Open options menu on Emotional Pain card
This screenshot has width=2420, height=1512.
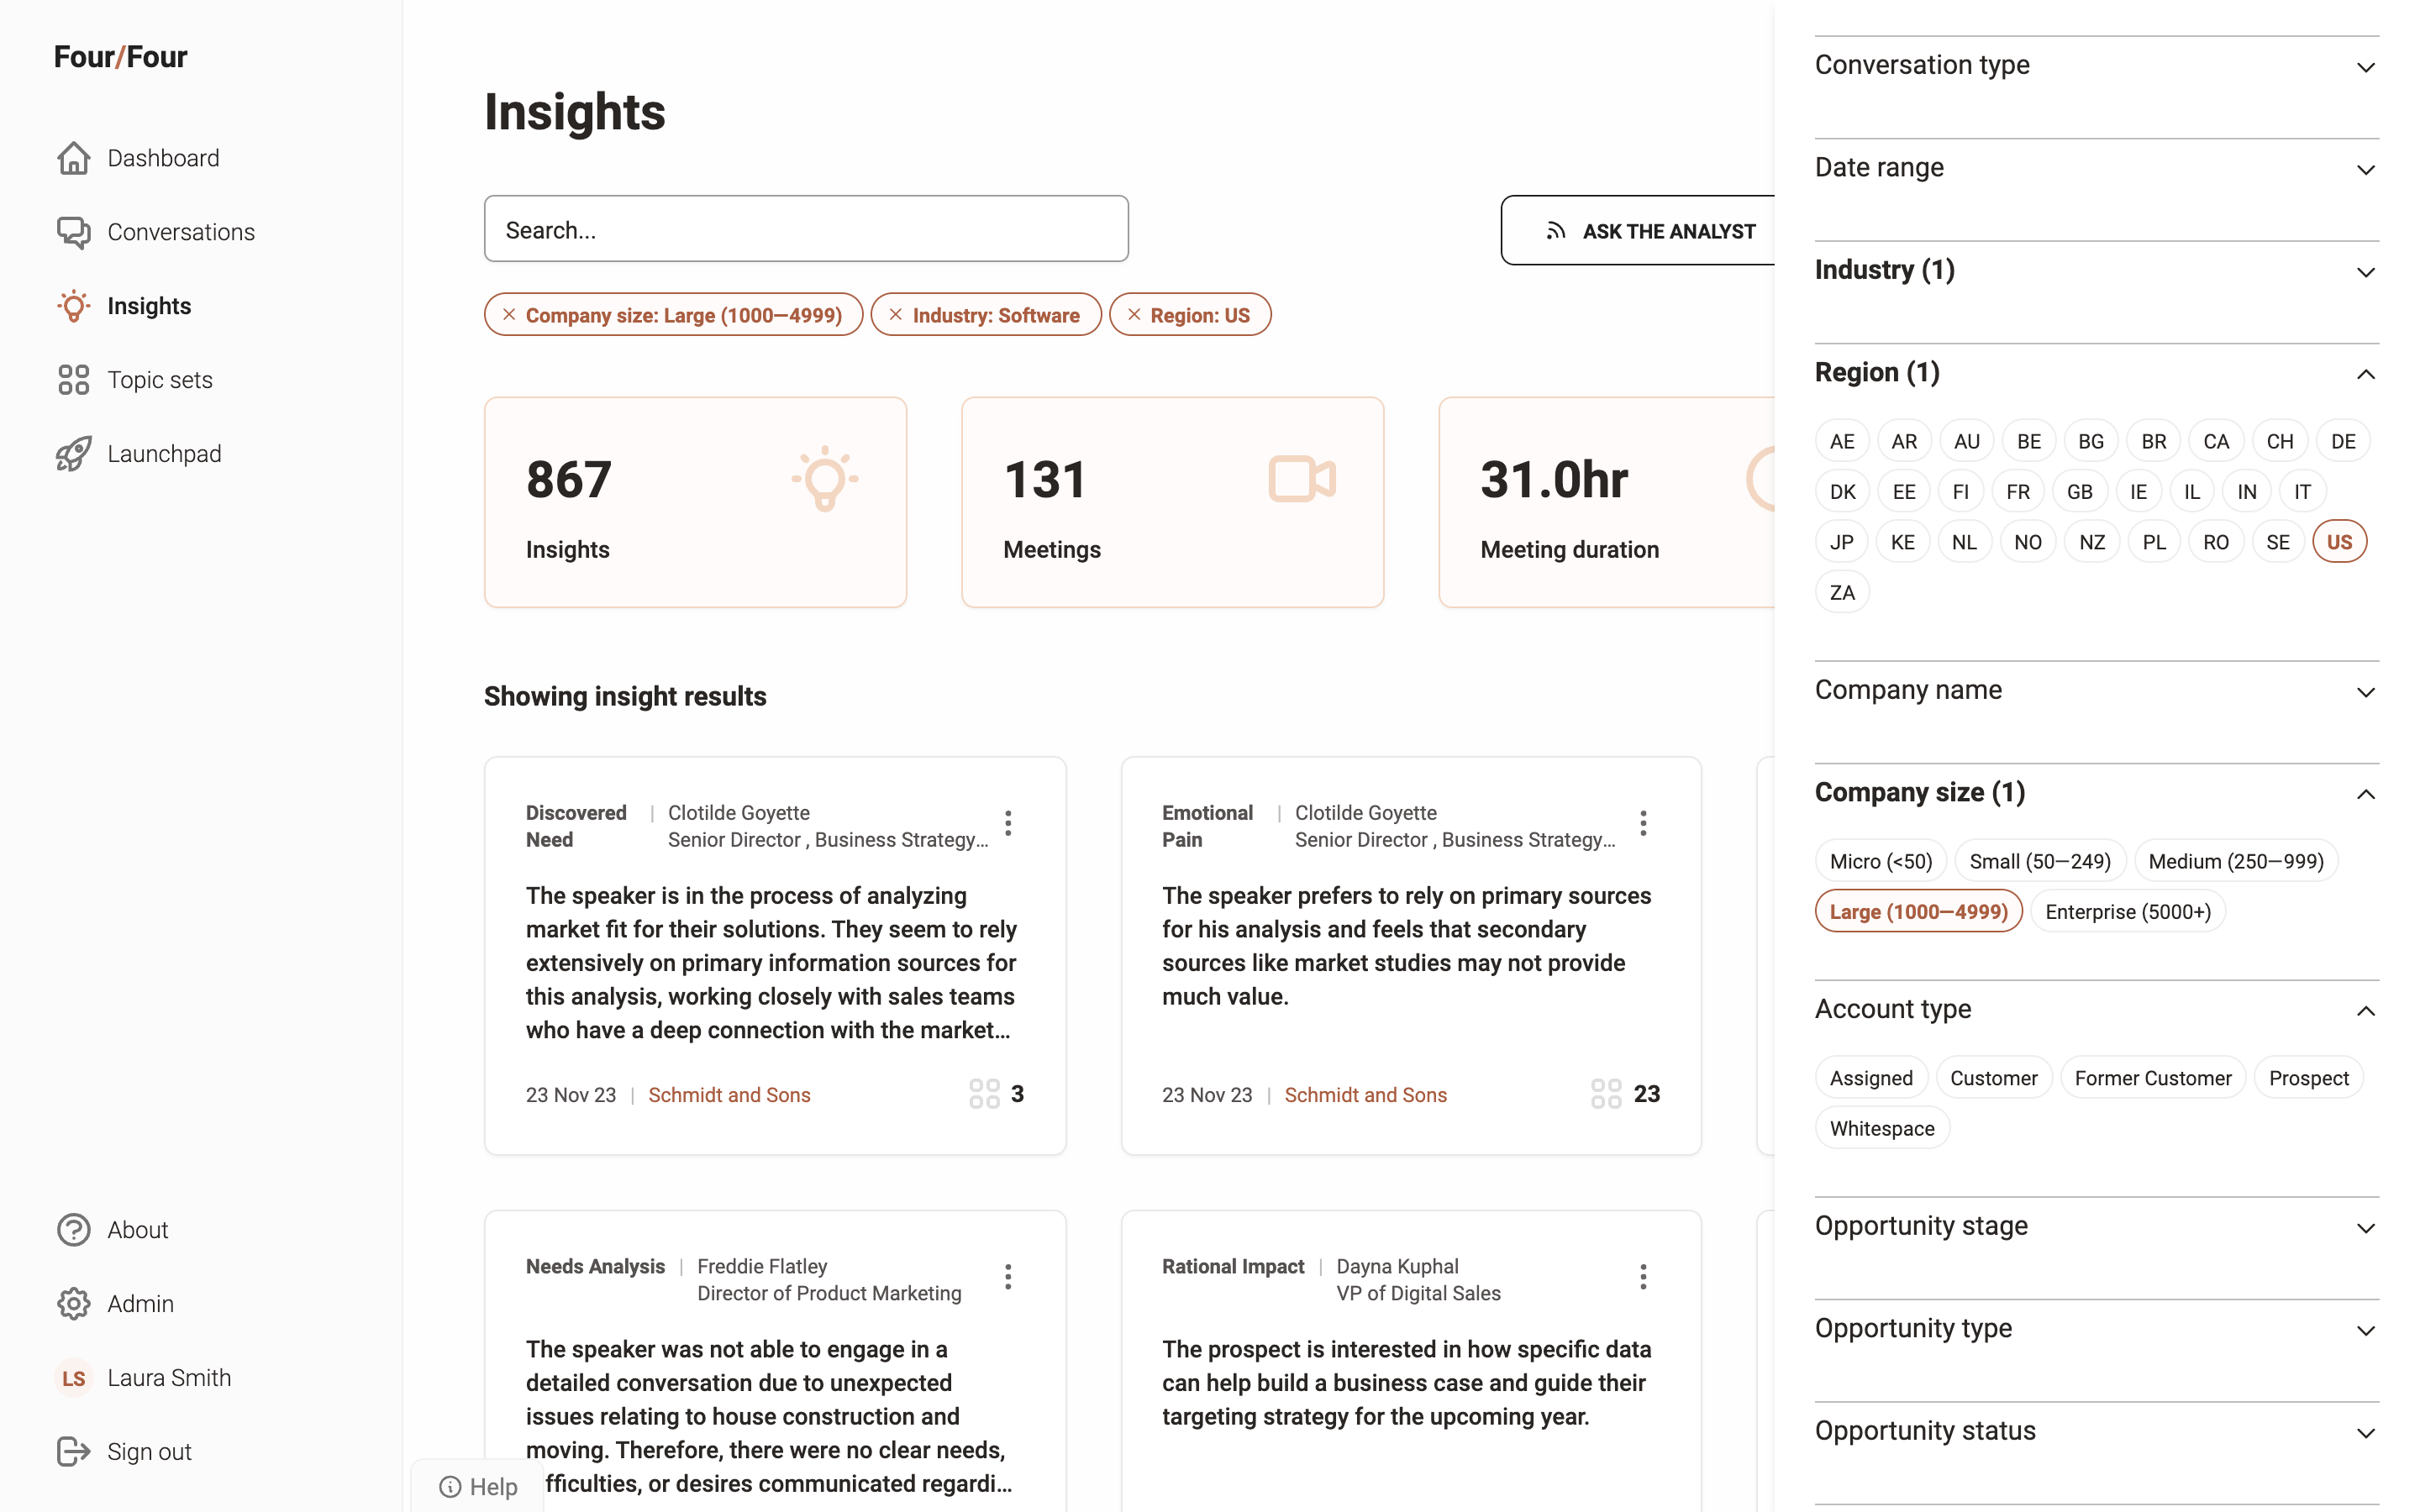1643,823
